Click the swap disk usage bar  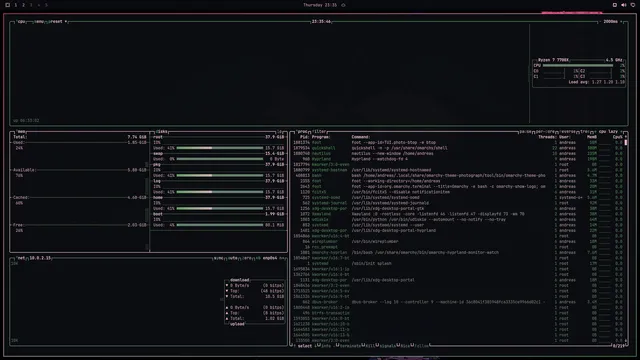220,159
